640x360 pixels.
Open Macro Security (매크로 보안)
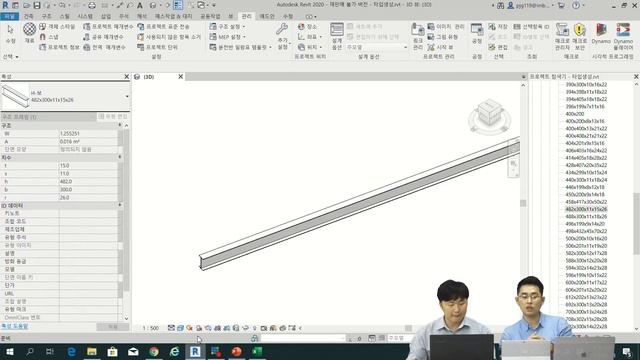(580, 36)
